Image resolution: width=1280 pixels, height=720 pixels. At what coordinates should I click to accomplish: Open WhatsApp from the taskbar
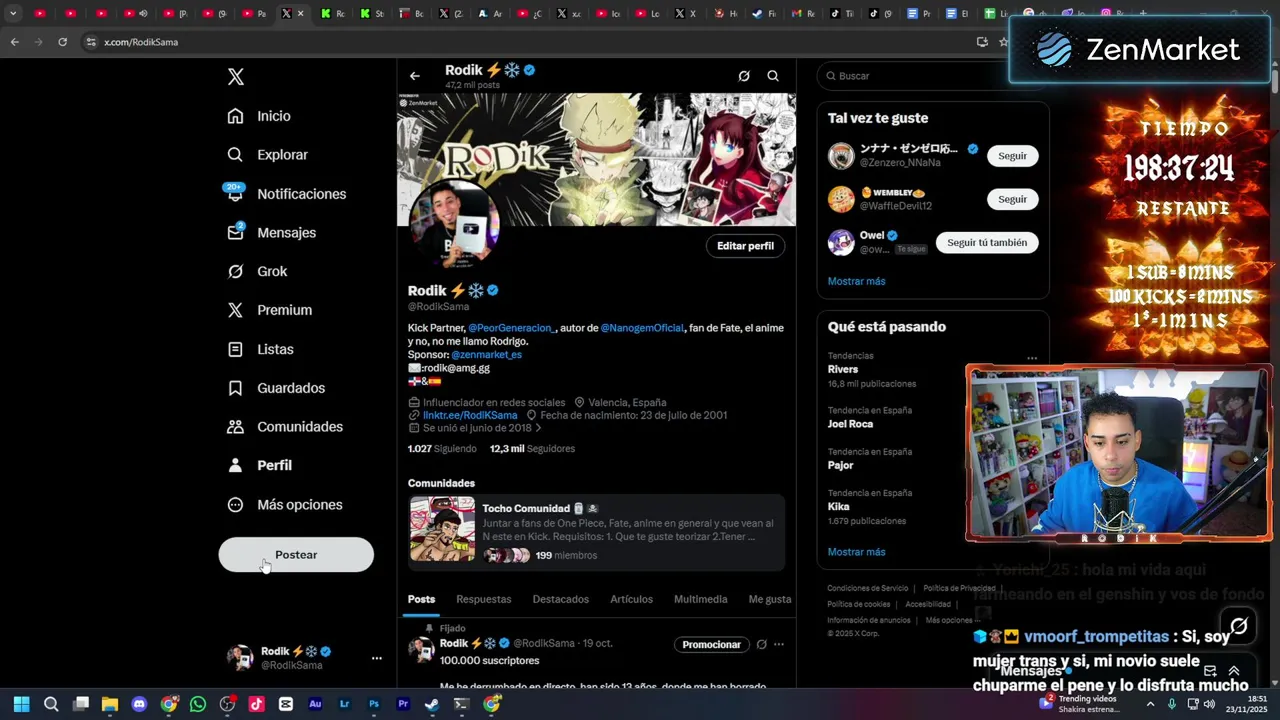[x=198, y=704]
